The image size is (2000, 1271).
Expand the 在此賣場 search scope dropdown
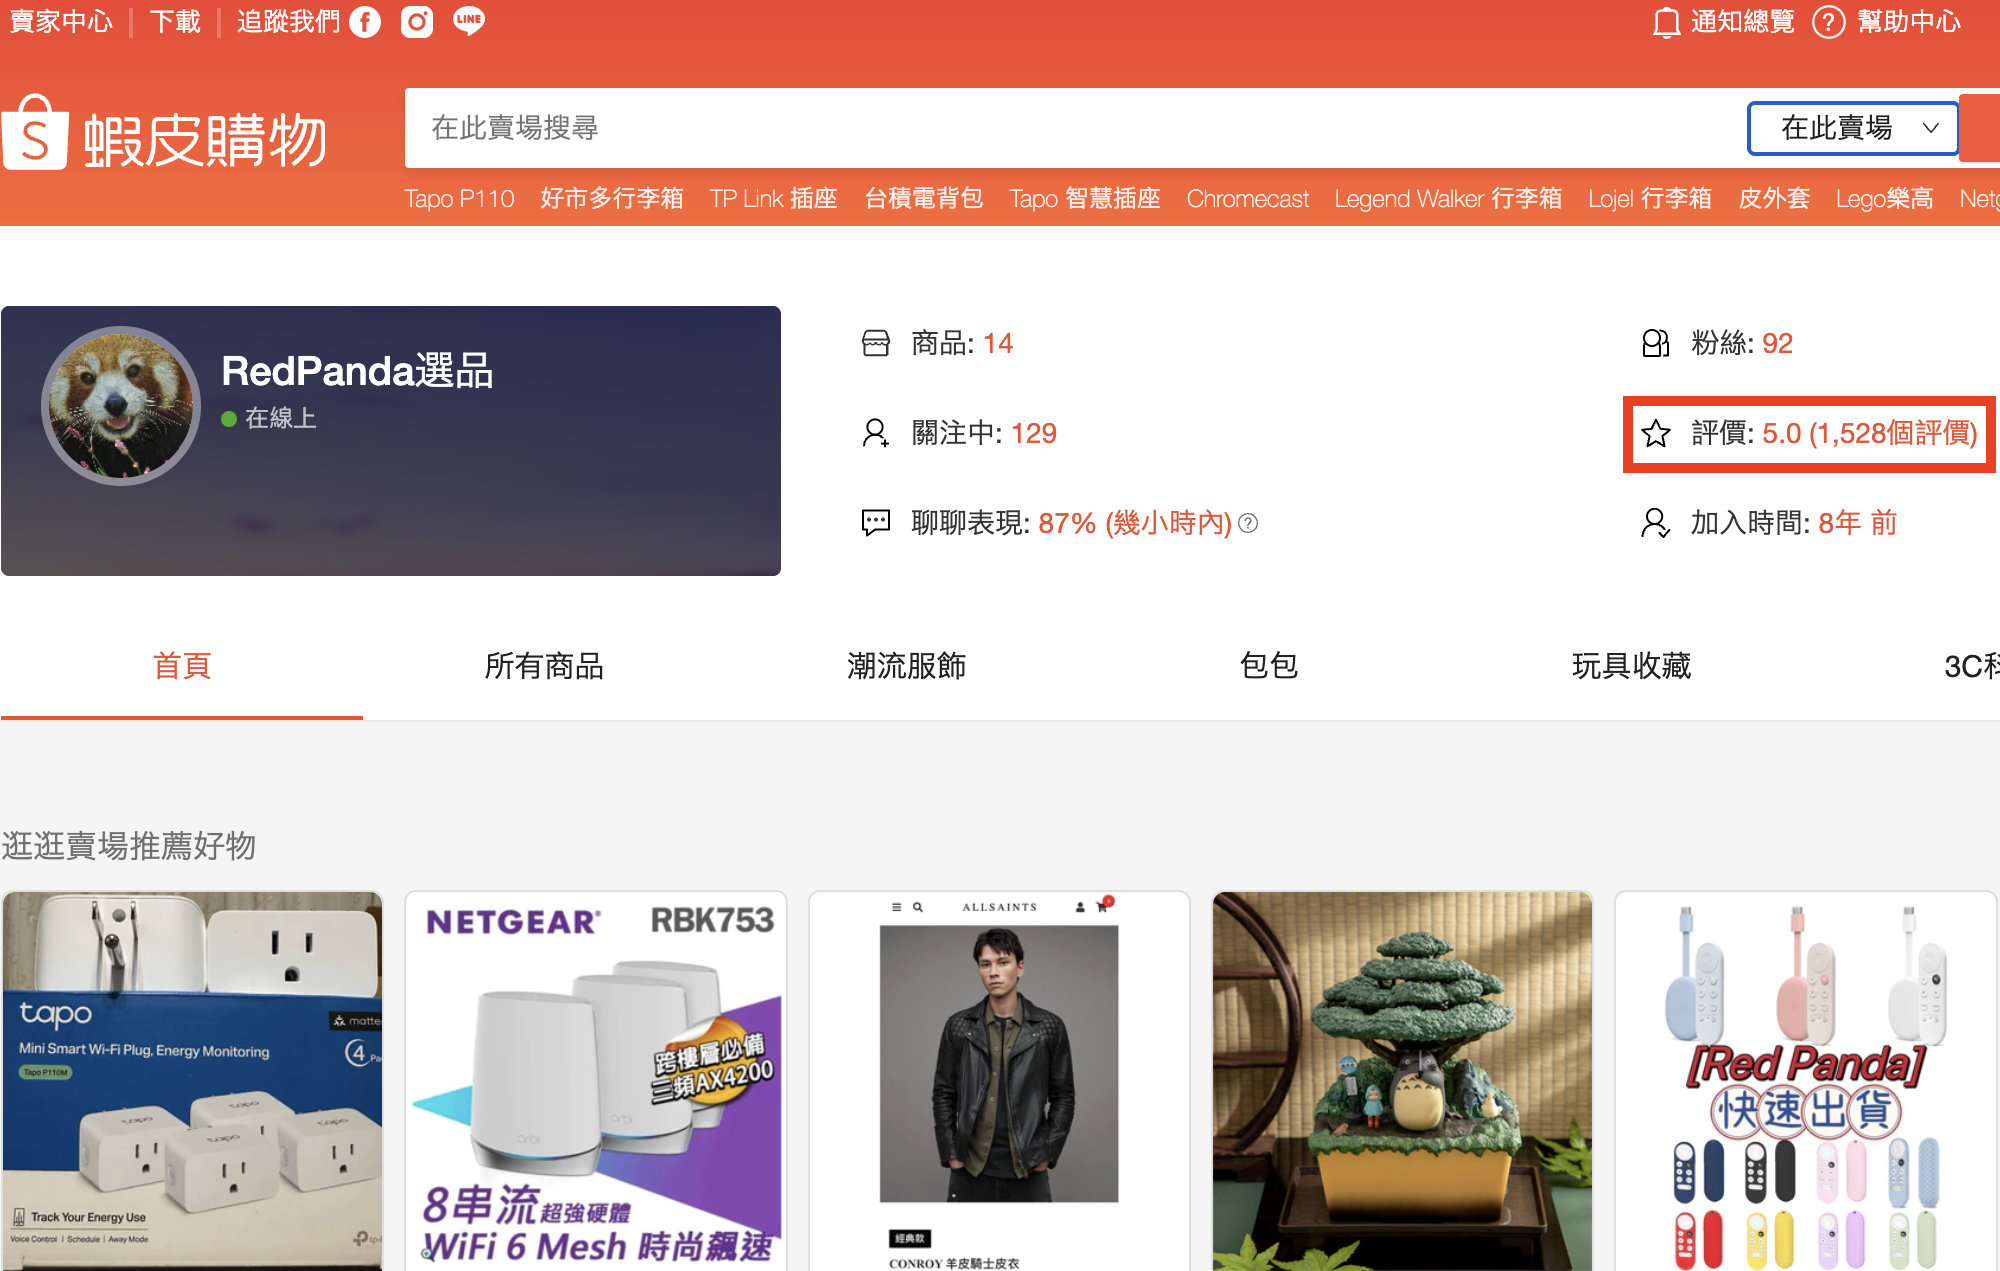(x=1852, y=128)
